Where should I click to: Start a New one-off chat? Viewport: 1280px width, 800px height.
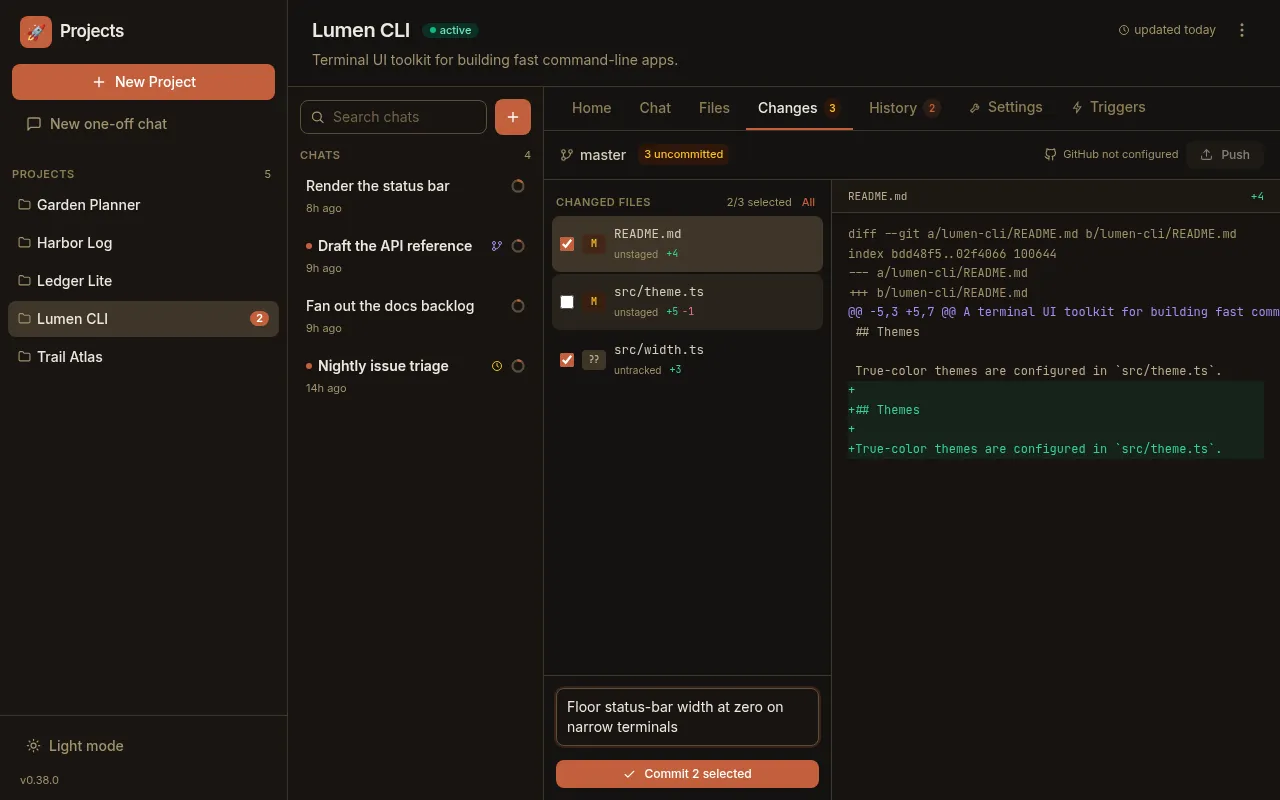[x=97, y=124]
